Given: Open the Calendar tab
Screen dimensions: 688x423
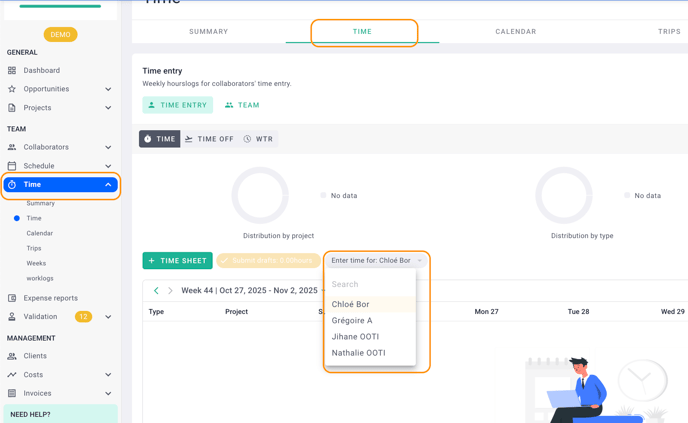Looking at the screenshot, I should (515, 32).
